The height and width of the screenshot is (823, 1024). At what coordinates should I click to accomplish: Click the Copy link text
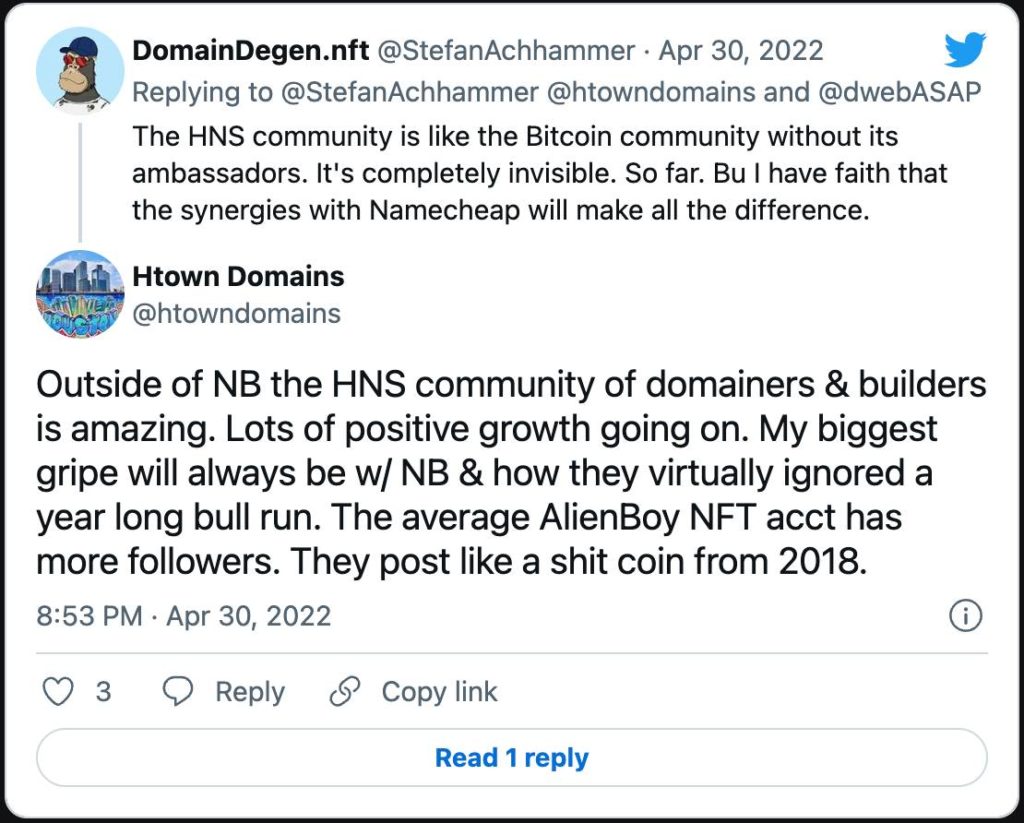(440, 692)
